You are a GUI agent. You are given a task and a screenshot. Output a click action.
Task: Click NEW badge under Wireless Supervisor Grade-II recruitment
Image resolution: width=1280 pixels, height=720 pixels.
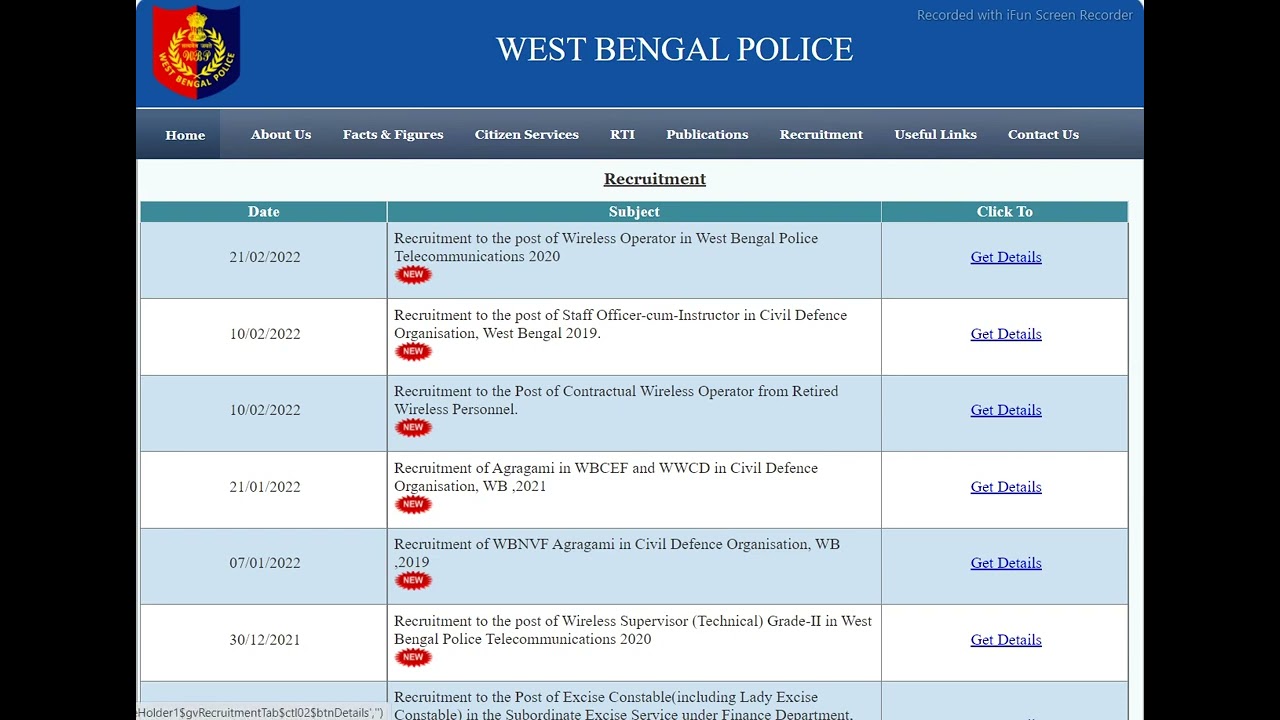click(413, 658)
